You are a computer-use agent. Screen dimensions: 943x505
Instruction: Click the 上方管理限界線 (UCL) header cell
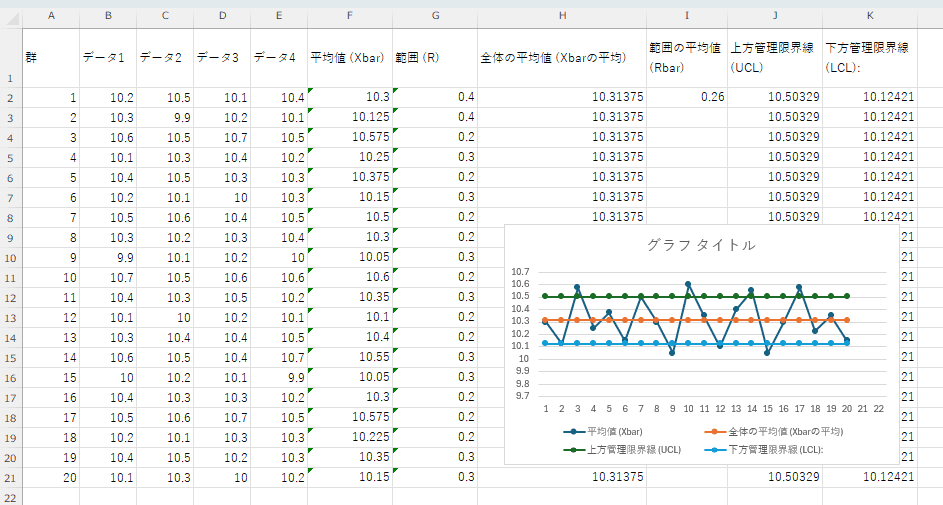[774, 58]
